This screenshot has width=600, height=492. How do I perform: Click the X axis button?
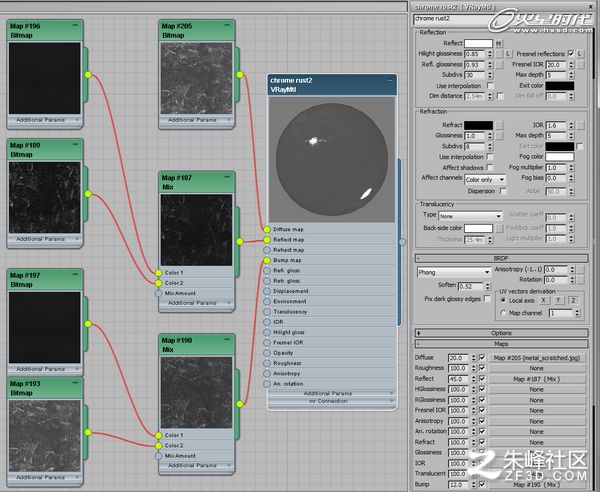[x=544, y=301]
